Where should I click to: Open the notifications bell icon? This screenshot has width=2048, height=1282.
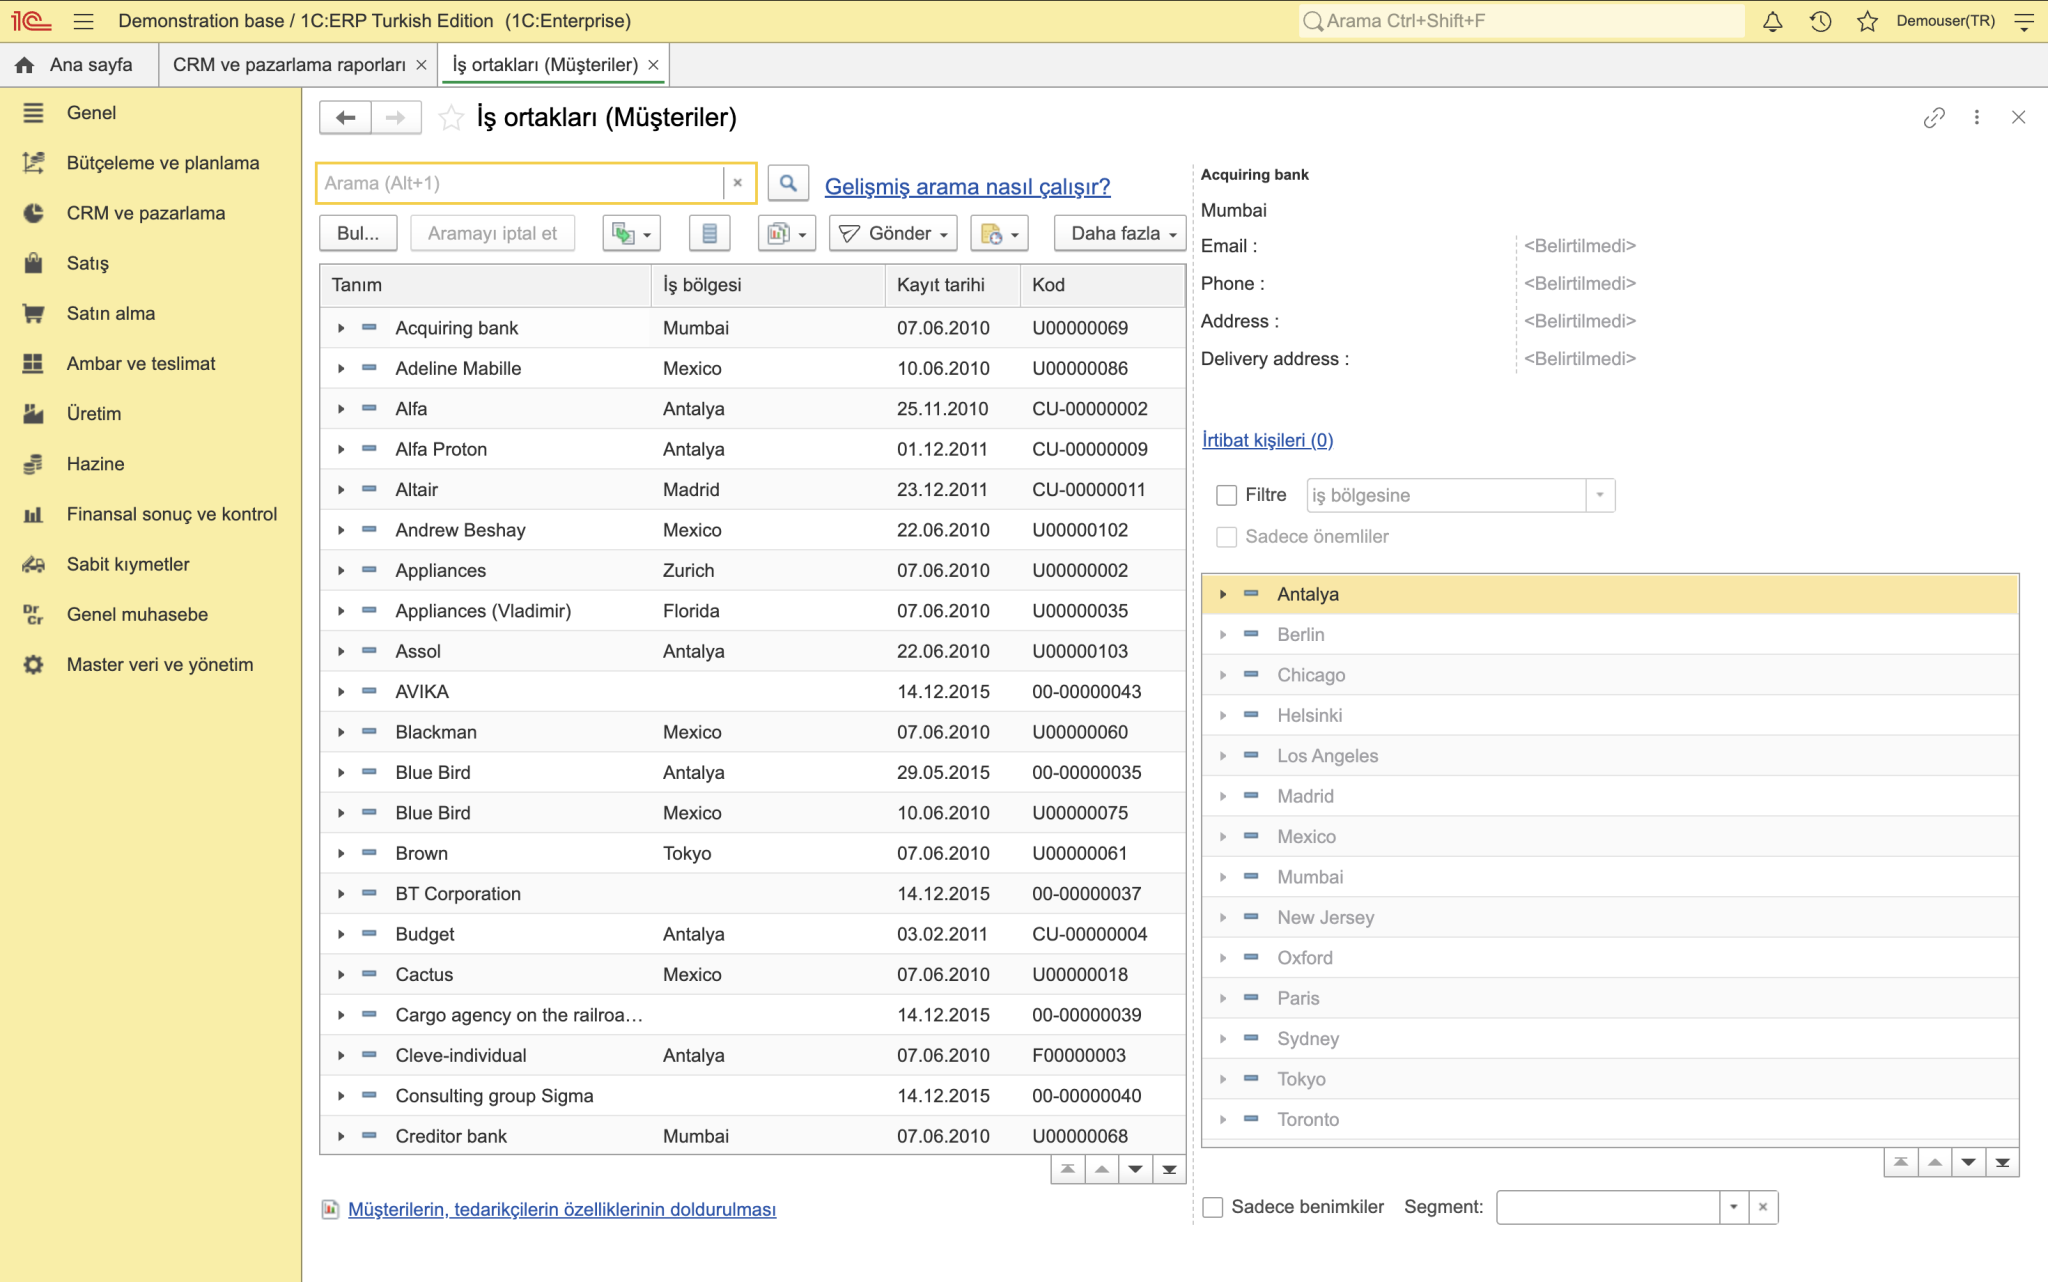tap(1772, 21)
